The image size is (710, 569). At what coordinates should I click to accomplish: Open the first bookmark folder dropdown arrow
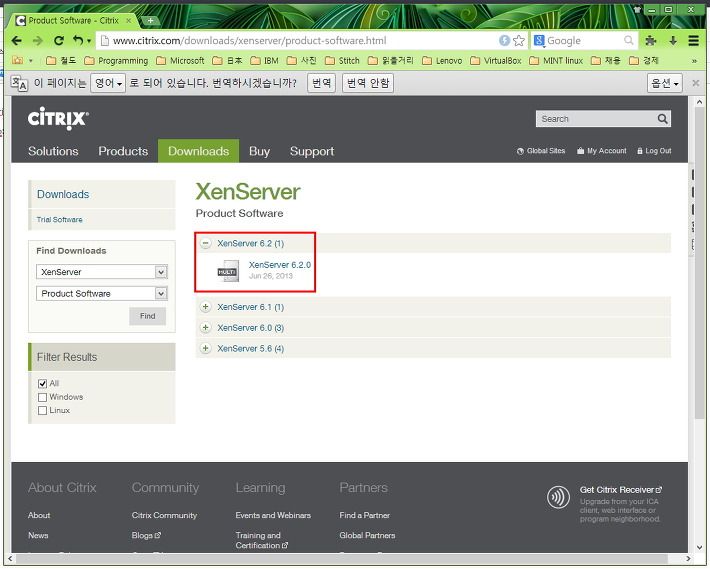click(x=31, y=61)
